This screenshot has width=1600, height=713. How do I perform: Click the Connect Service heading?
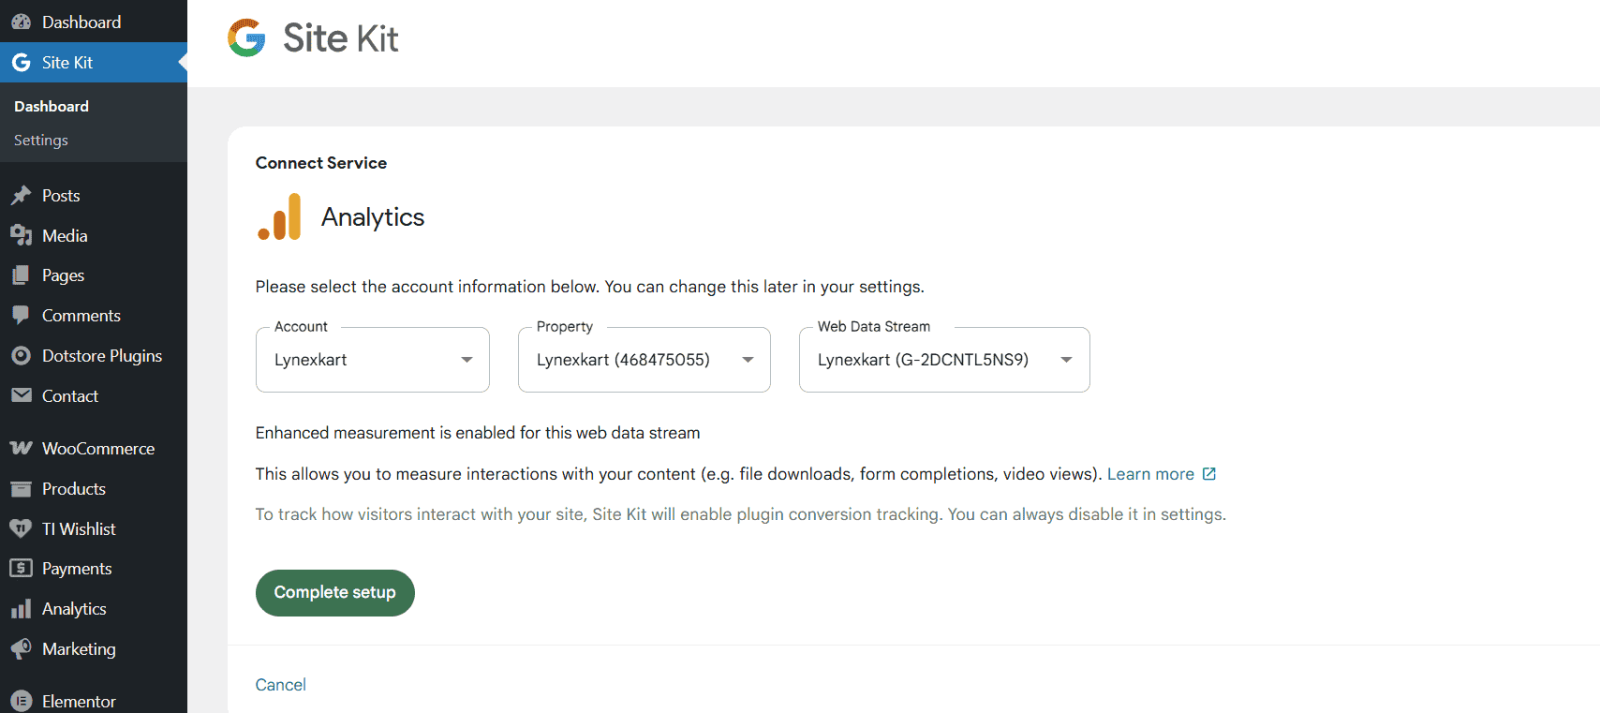point(321,163)
